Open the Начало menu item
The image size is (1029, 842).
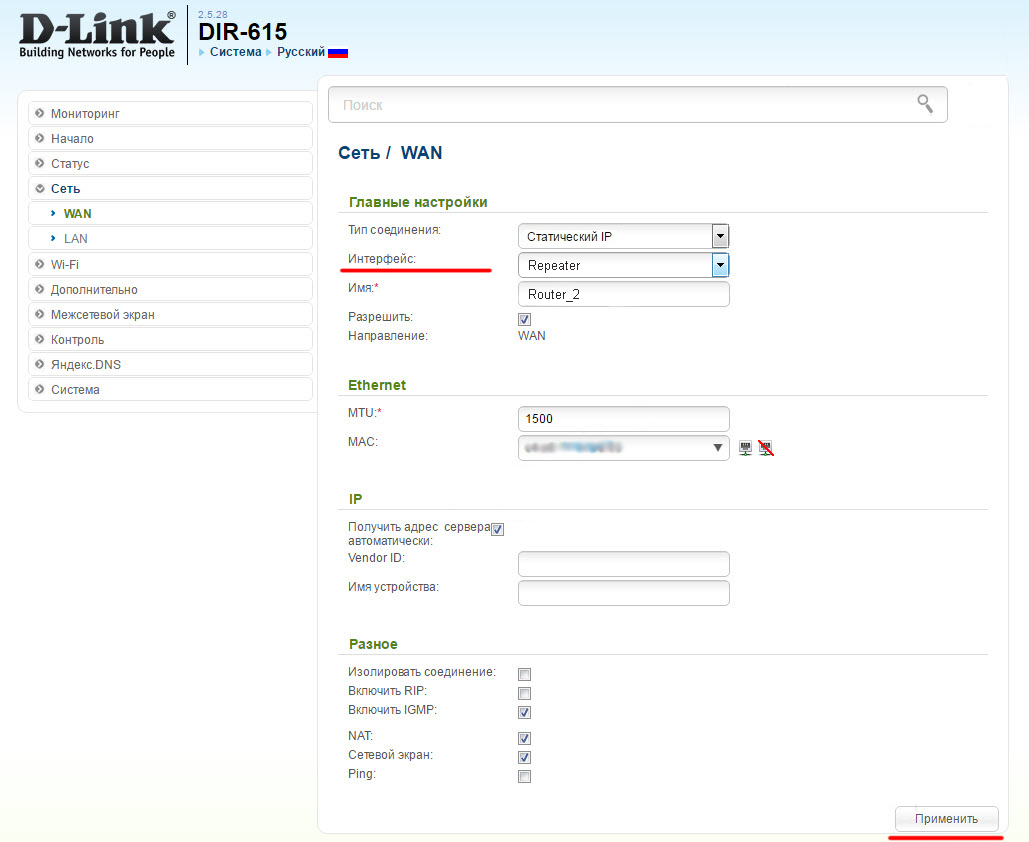[x=171, y=138]
